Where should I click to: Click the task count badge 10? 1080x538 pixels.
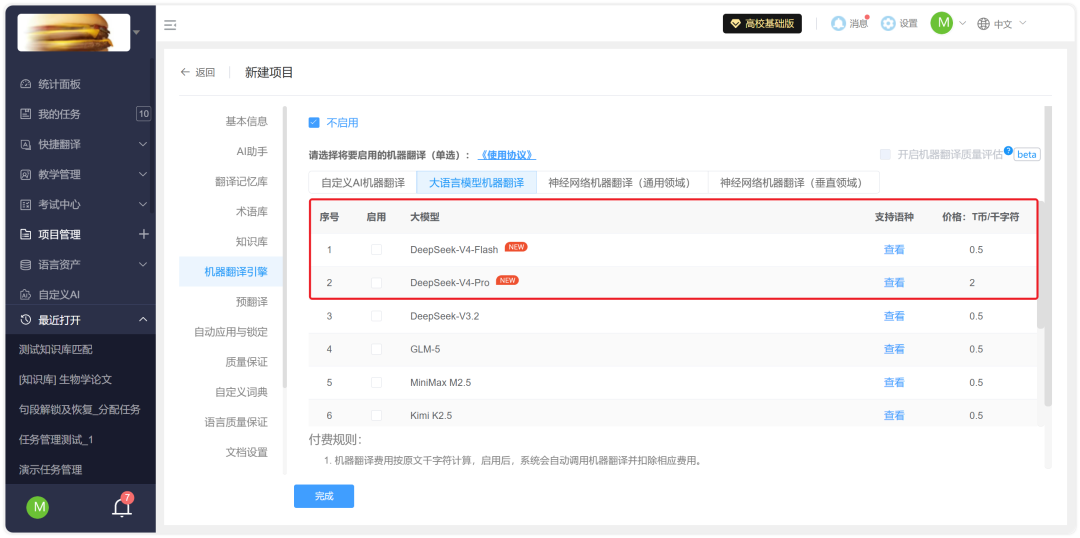pos(143,114)
